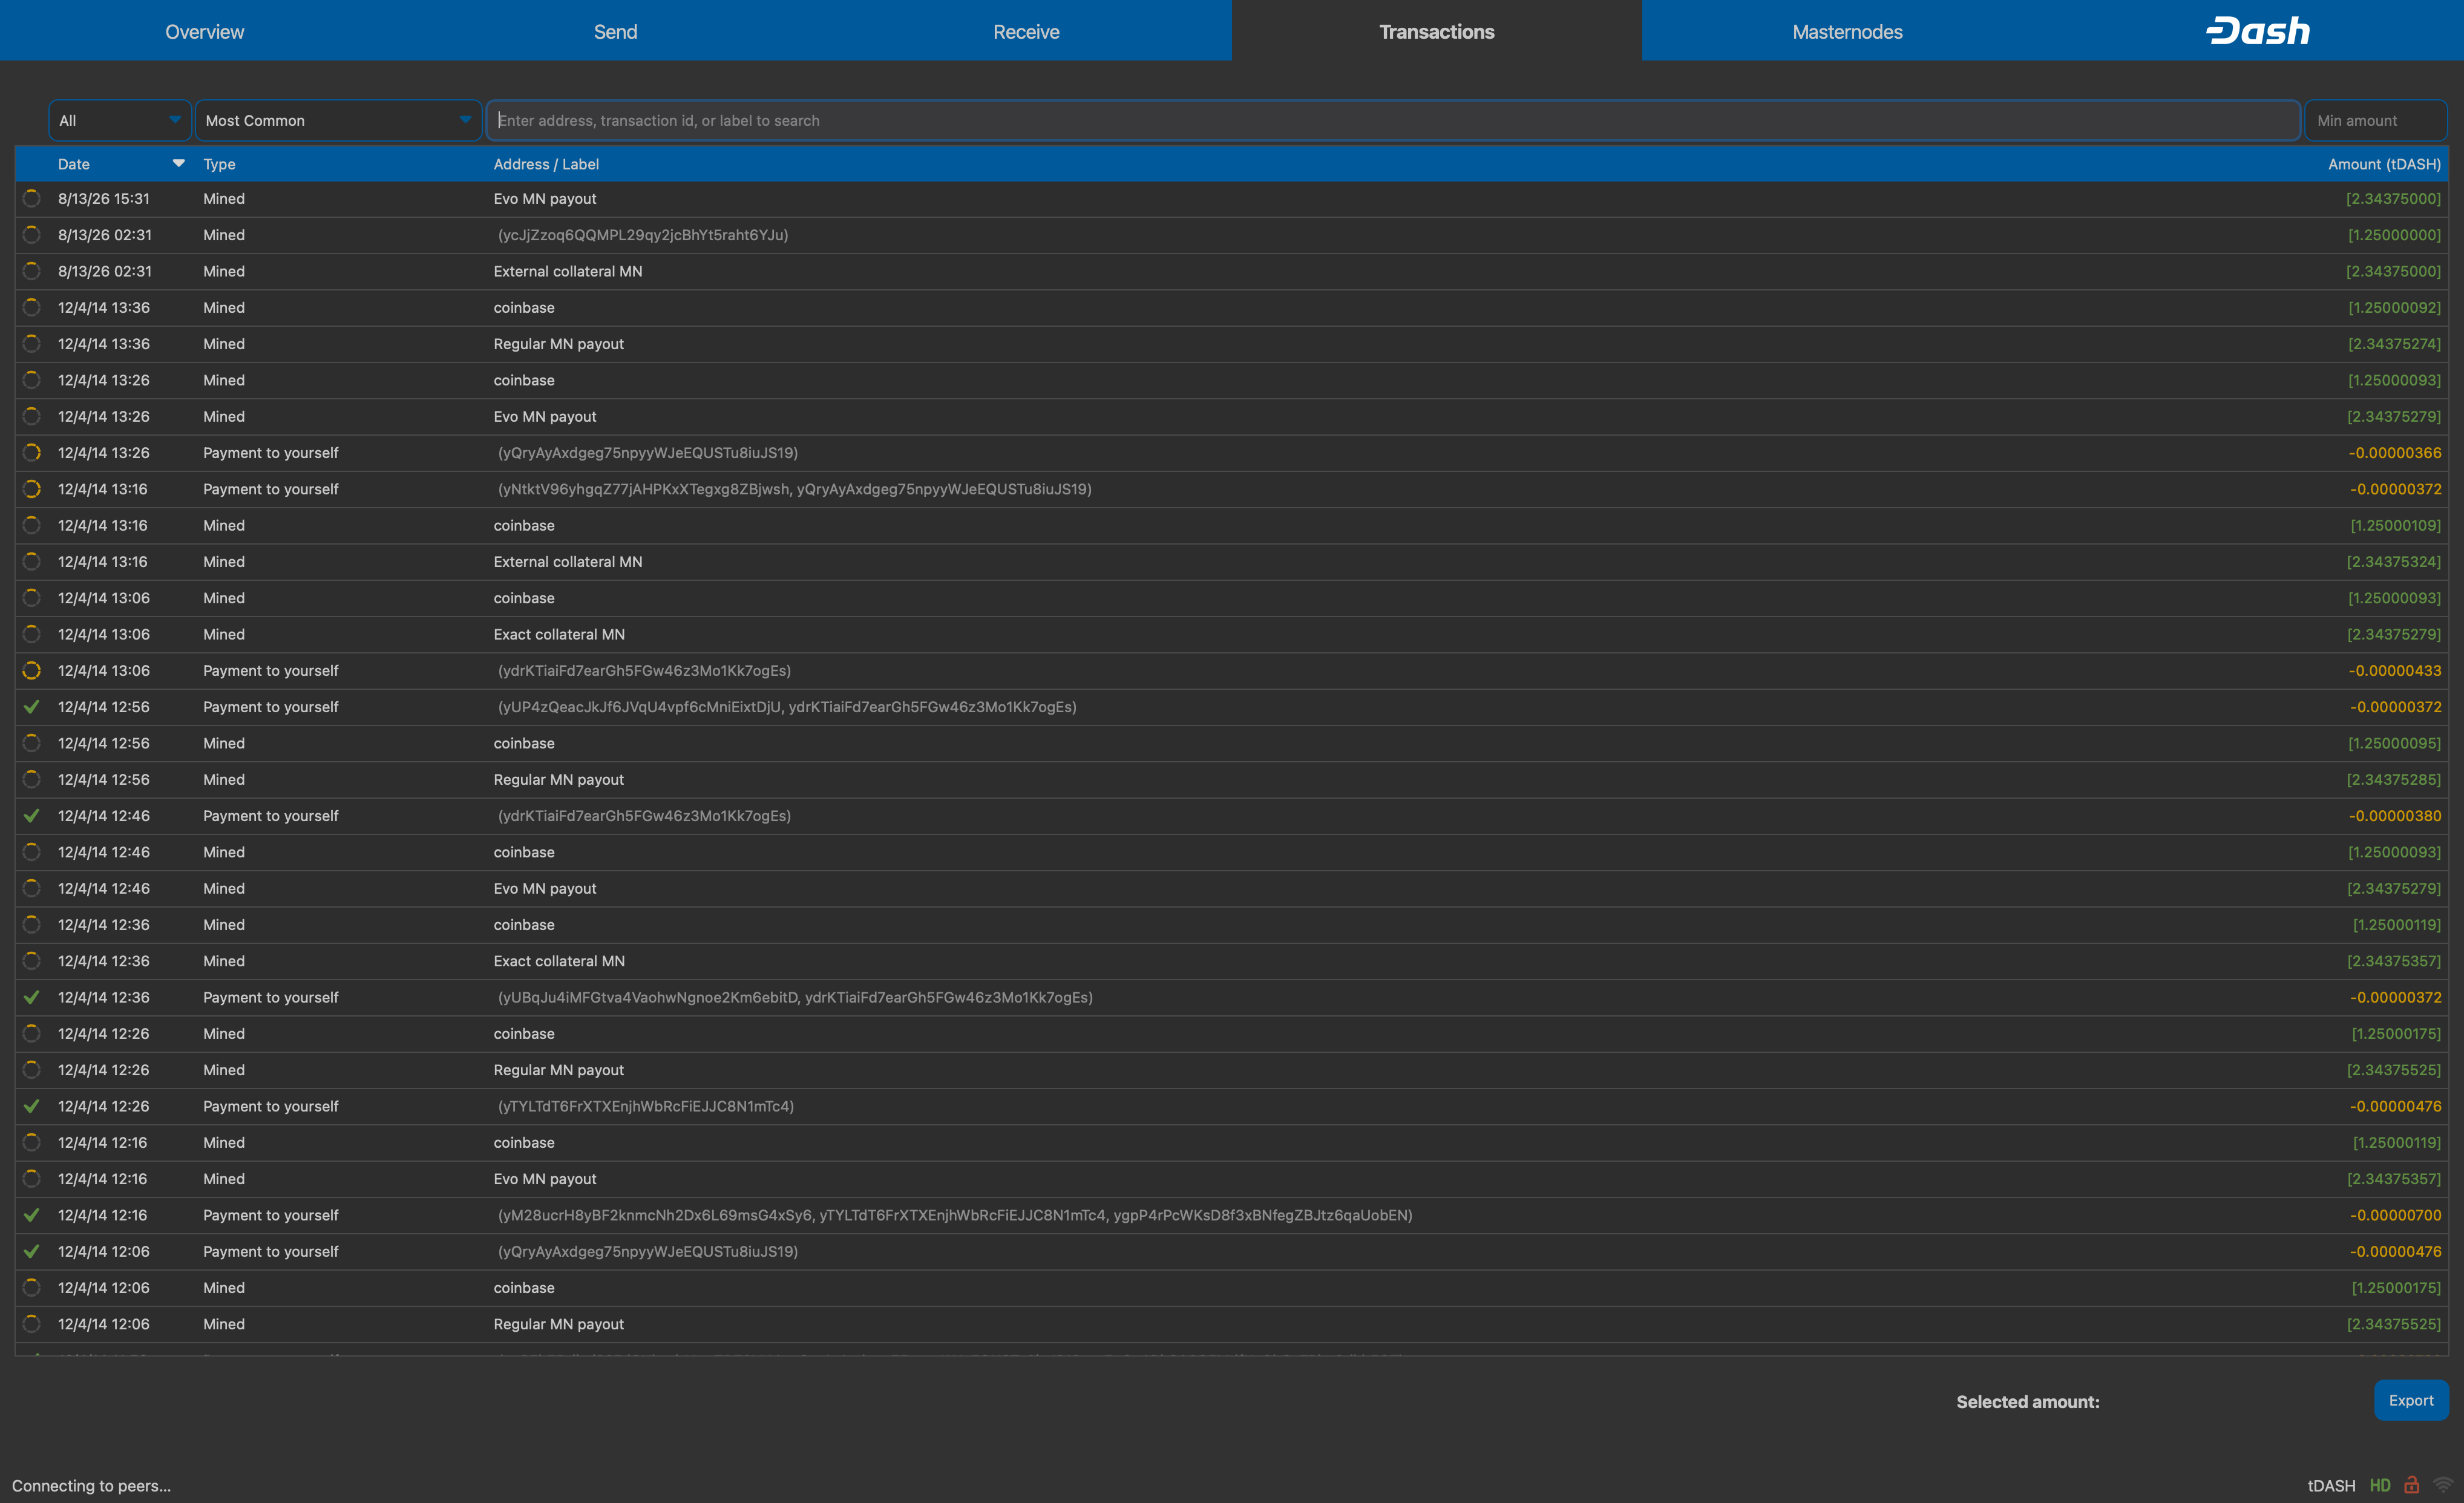Click status icon for 8/13/26 15:31 Evo MN payout
Image resolution: width=2464 pixels, height=1503 pixels.
[32, 199]
